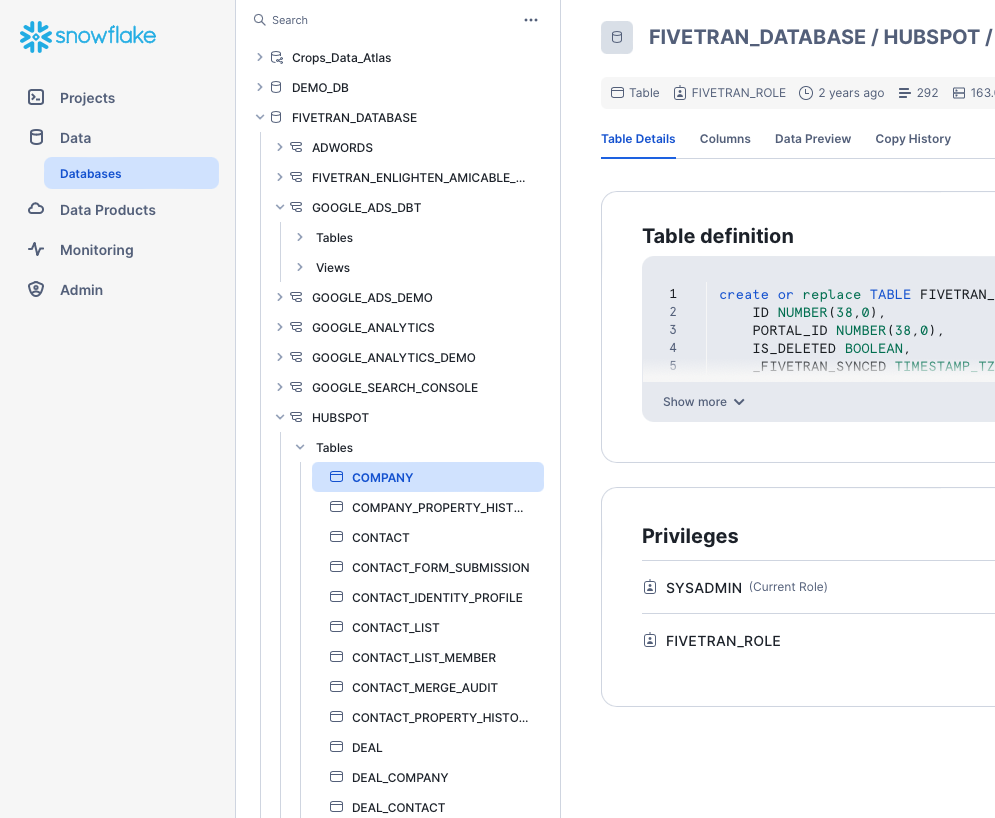Click the GOOGLE_ADS_DBT schema icon
Screen dimensions: 995x818
pos(296,208)
